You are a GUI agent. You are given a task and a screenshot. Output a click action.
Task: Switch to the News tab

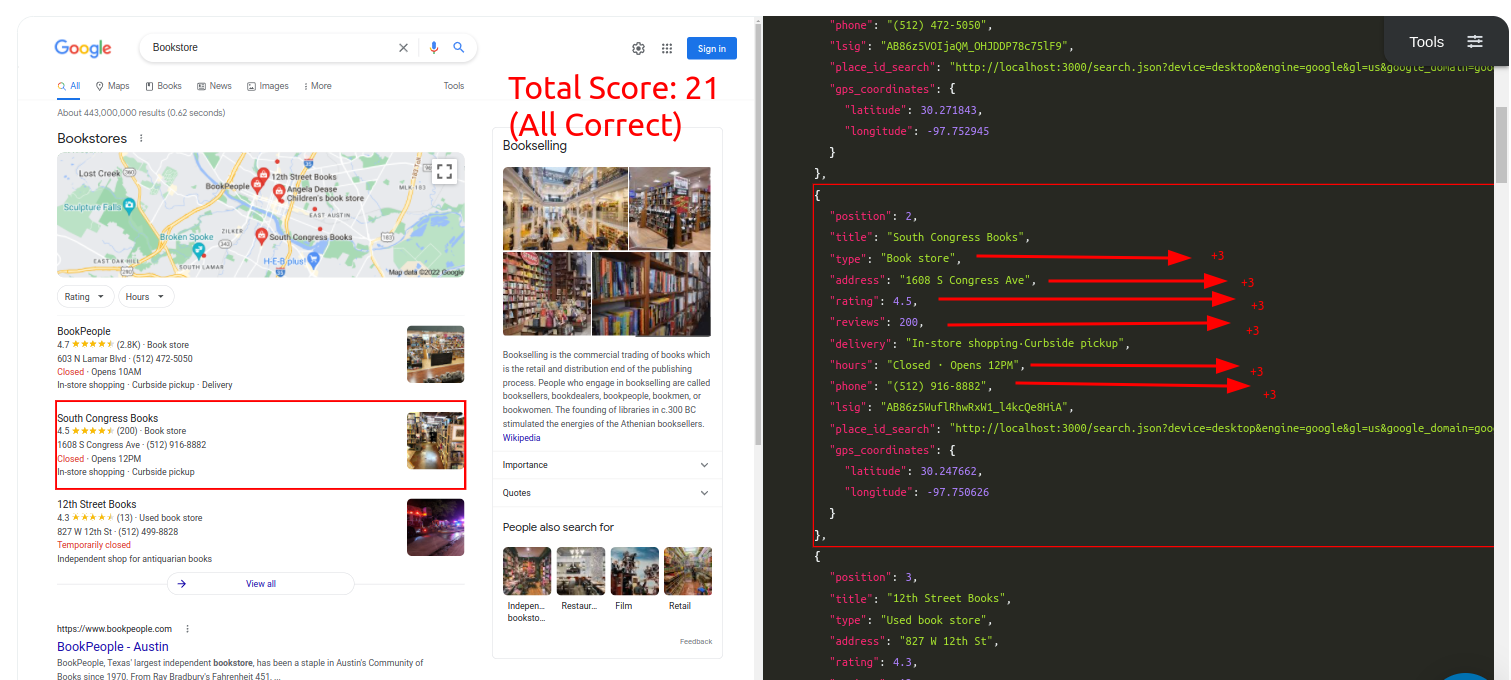[215, 86]
